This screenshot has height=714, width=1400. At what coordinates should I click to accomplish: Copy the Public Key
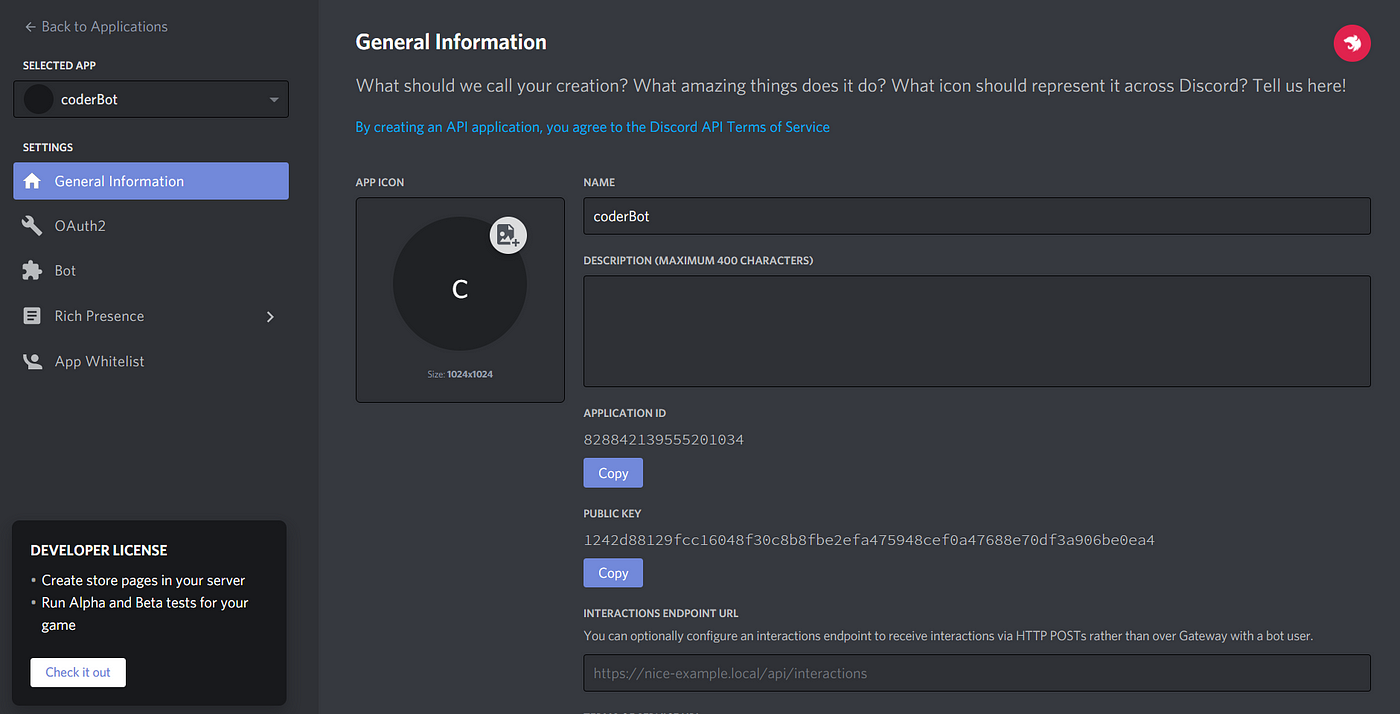pyautogui.click(x=613, y=573)
